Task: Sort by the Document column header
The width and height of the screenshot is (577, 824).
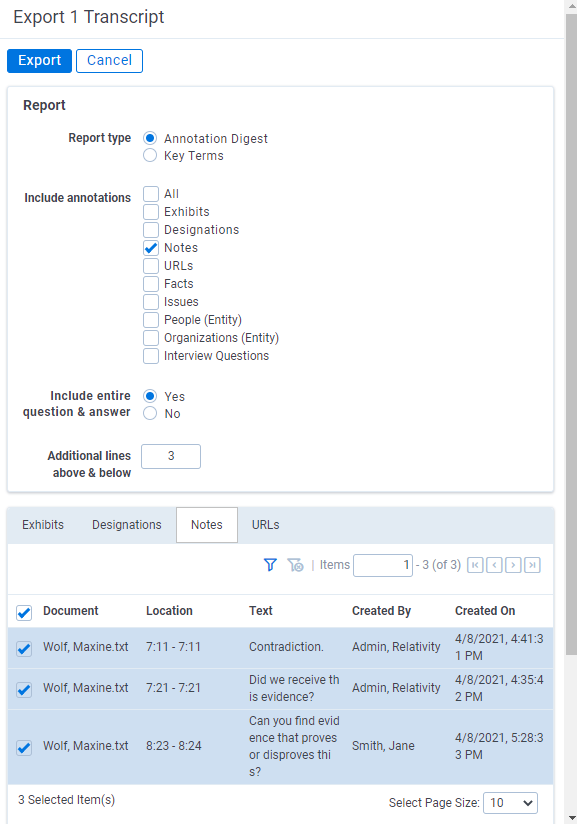Action: point(70,611)
